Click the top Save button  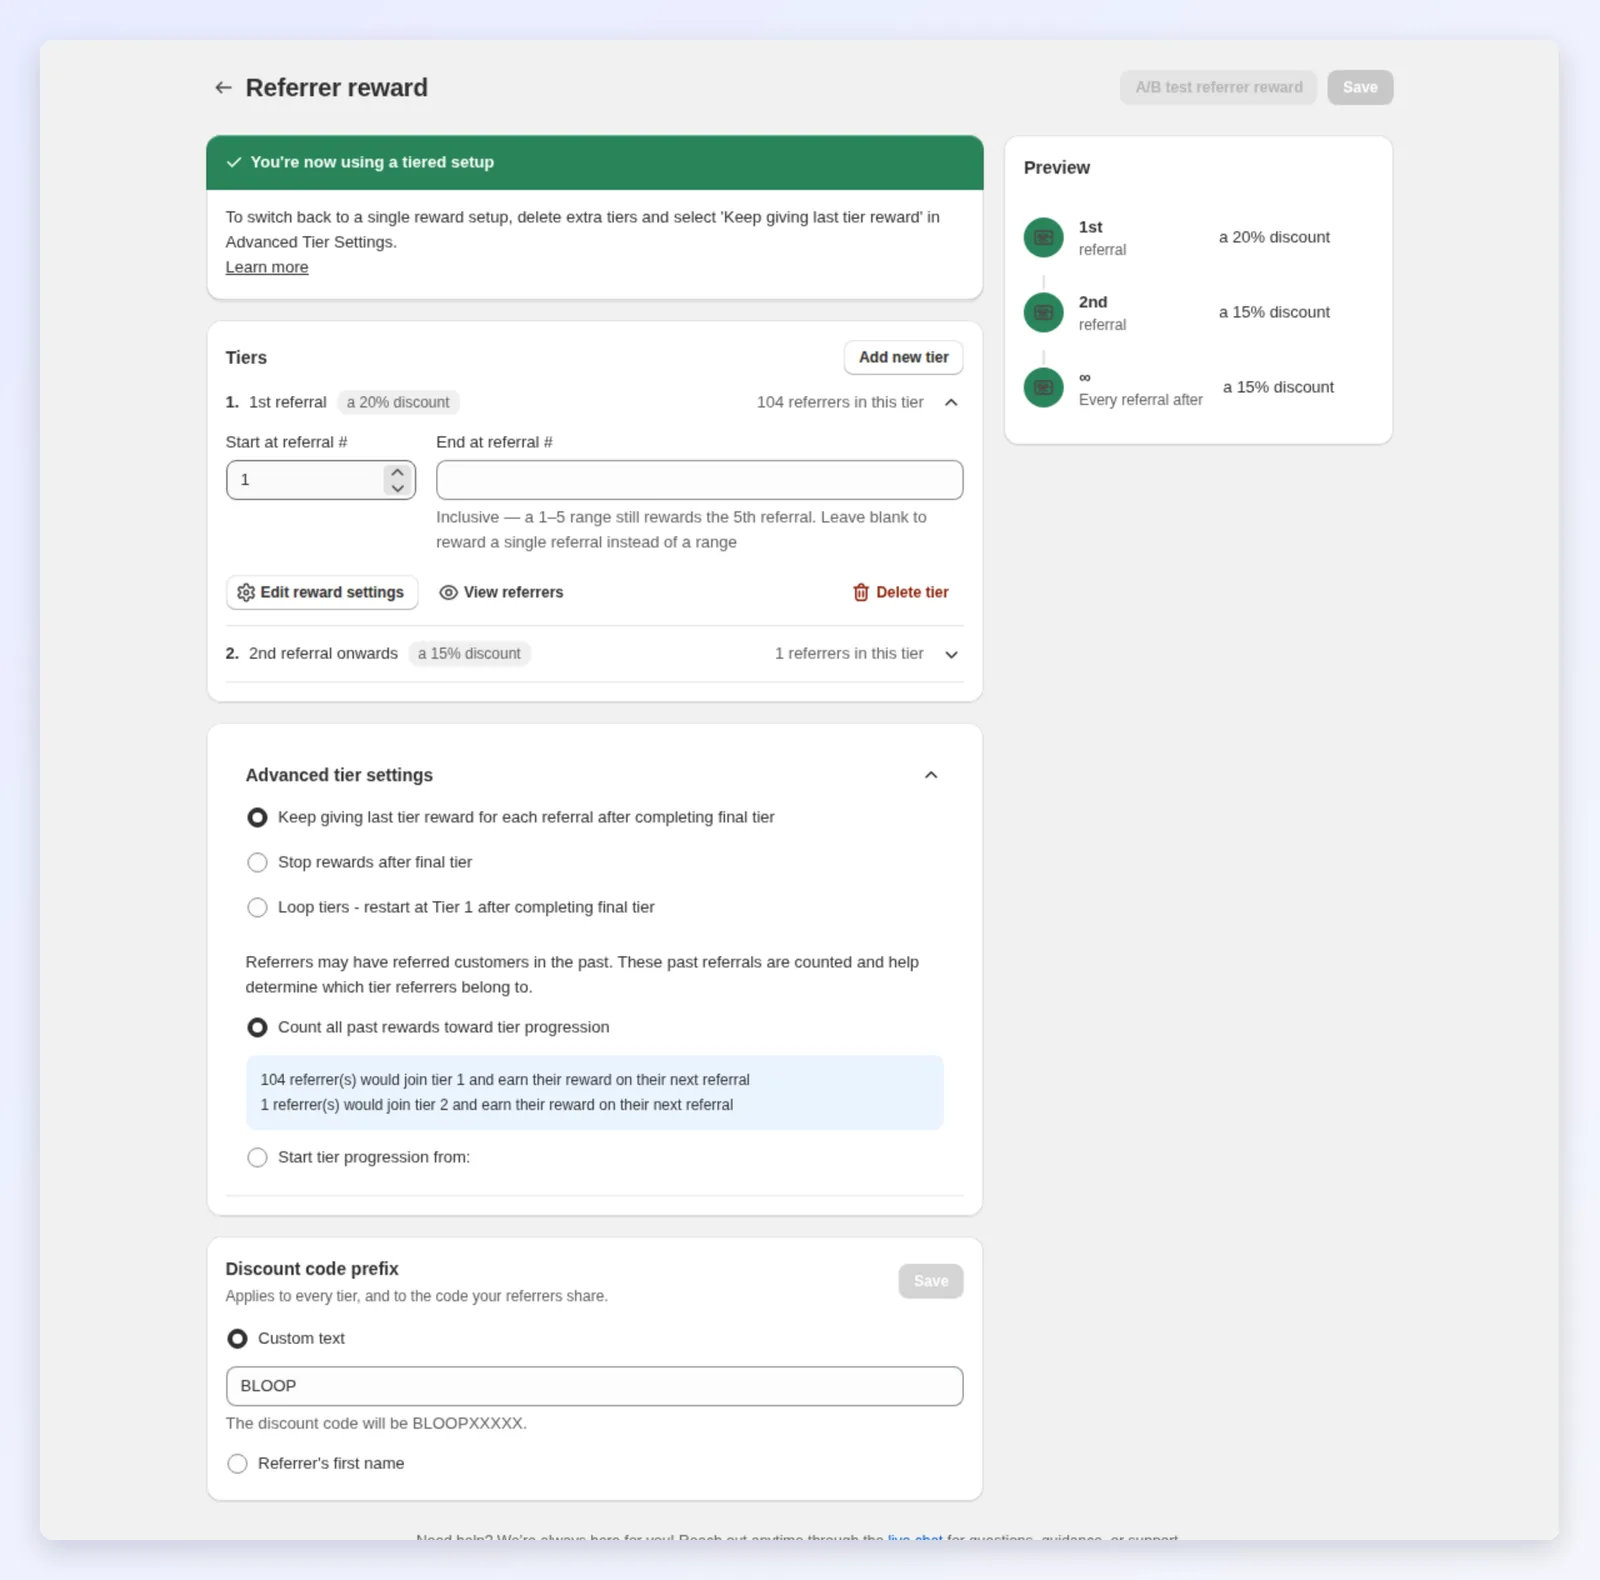coord(1360,88)
